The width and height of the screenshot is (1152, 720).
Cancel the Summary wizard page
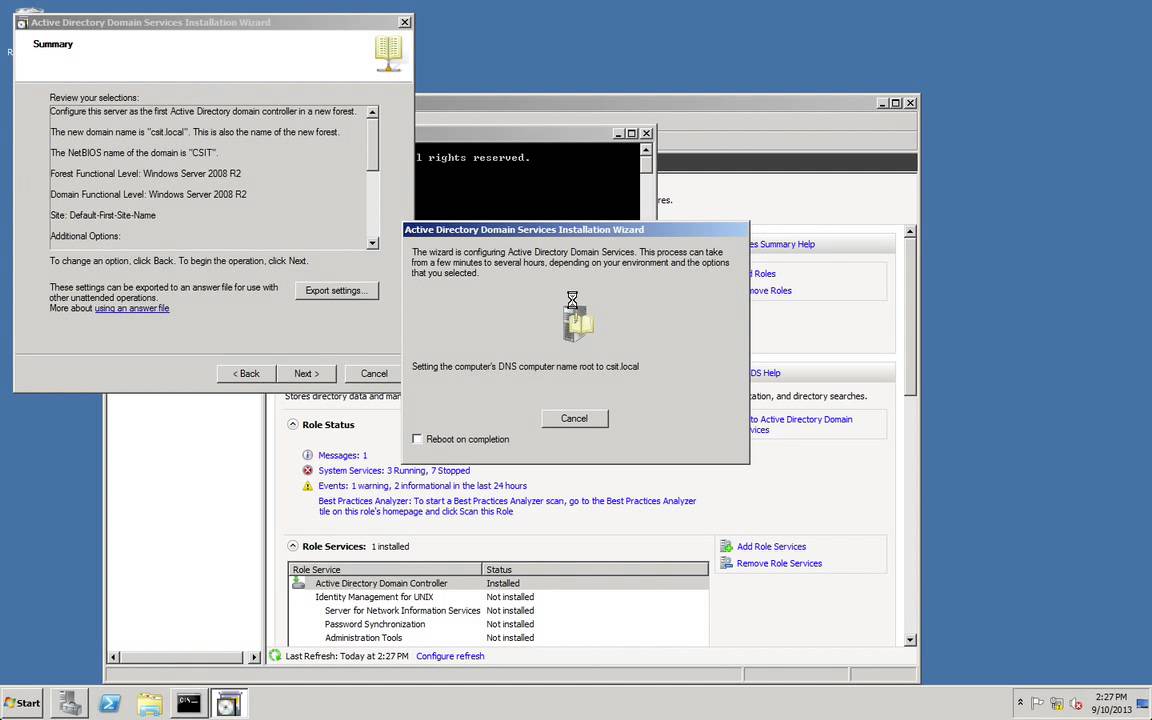point(374,373)
